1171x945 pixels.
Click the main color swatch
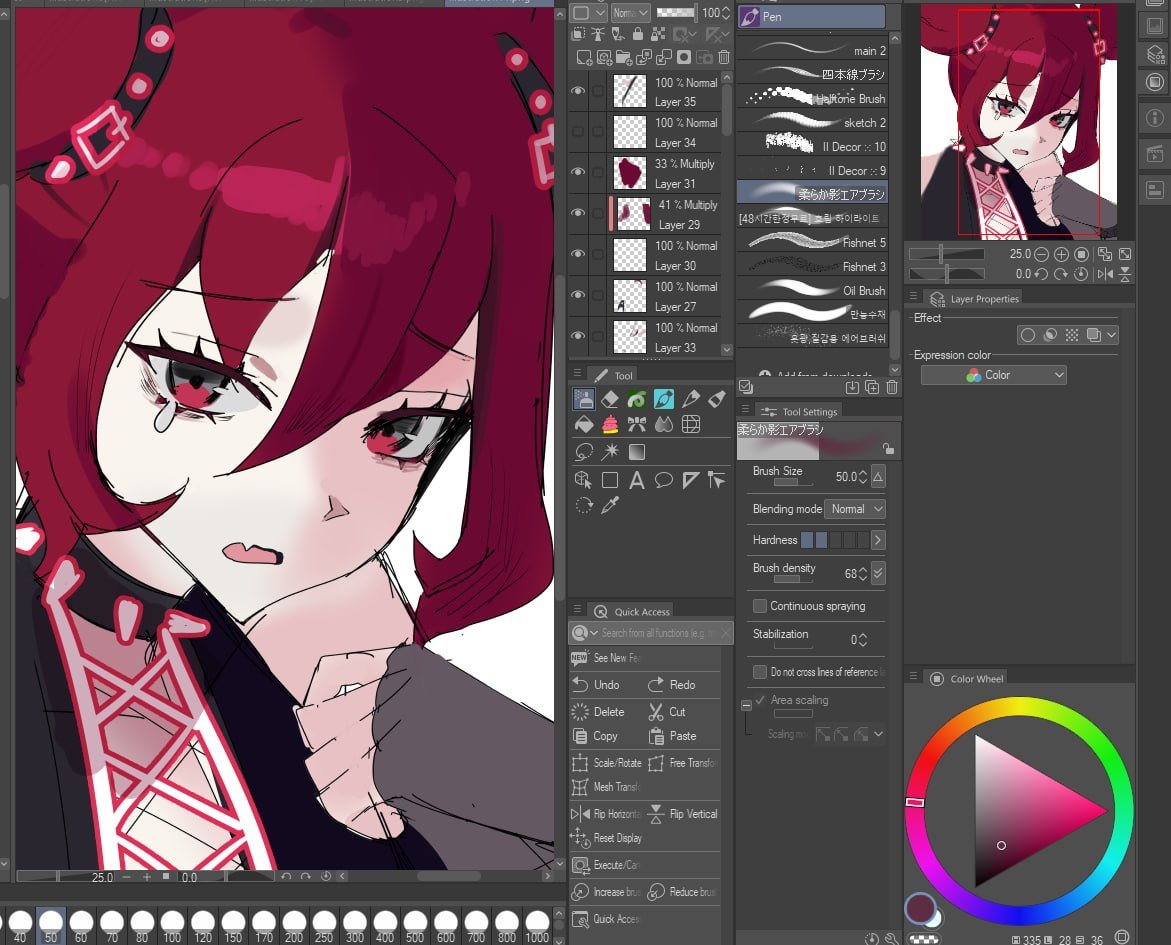(920, 908)
